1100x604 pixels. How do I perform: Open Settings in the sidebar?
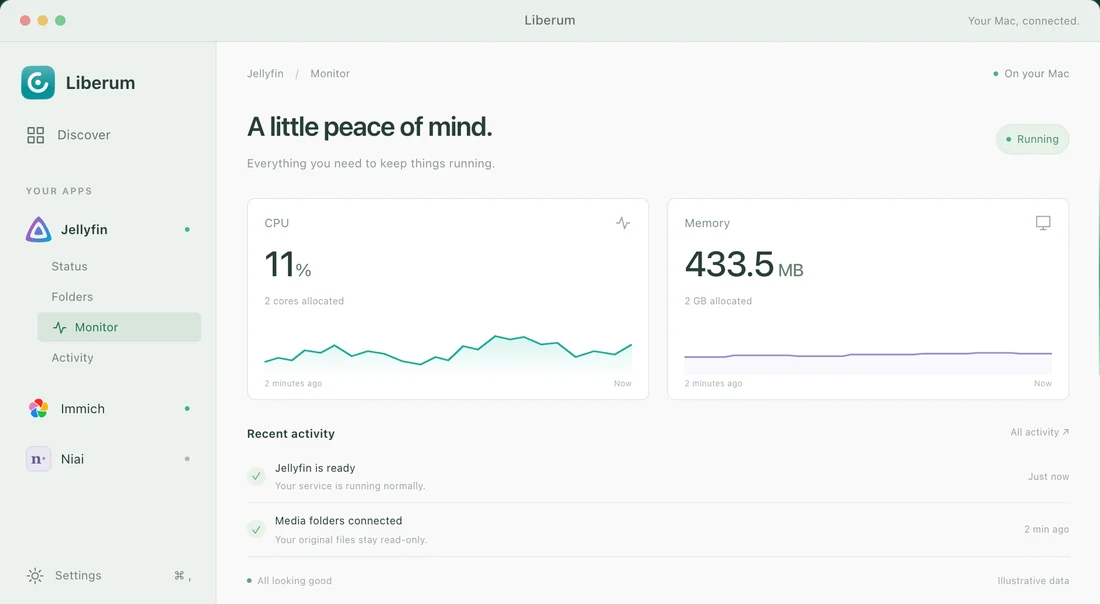click(78, 575)
